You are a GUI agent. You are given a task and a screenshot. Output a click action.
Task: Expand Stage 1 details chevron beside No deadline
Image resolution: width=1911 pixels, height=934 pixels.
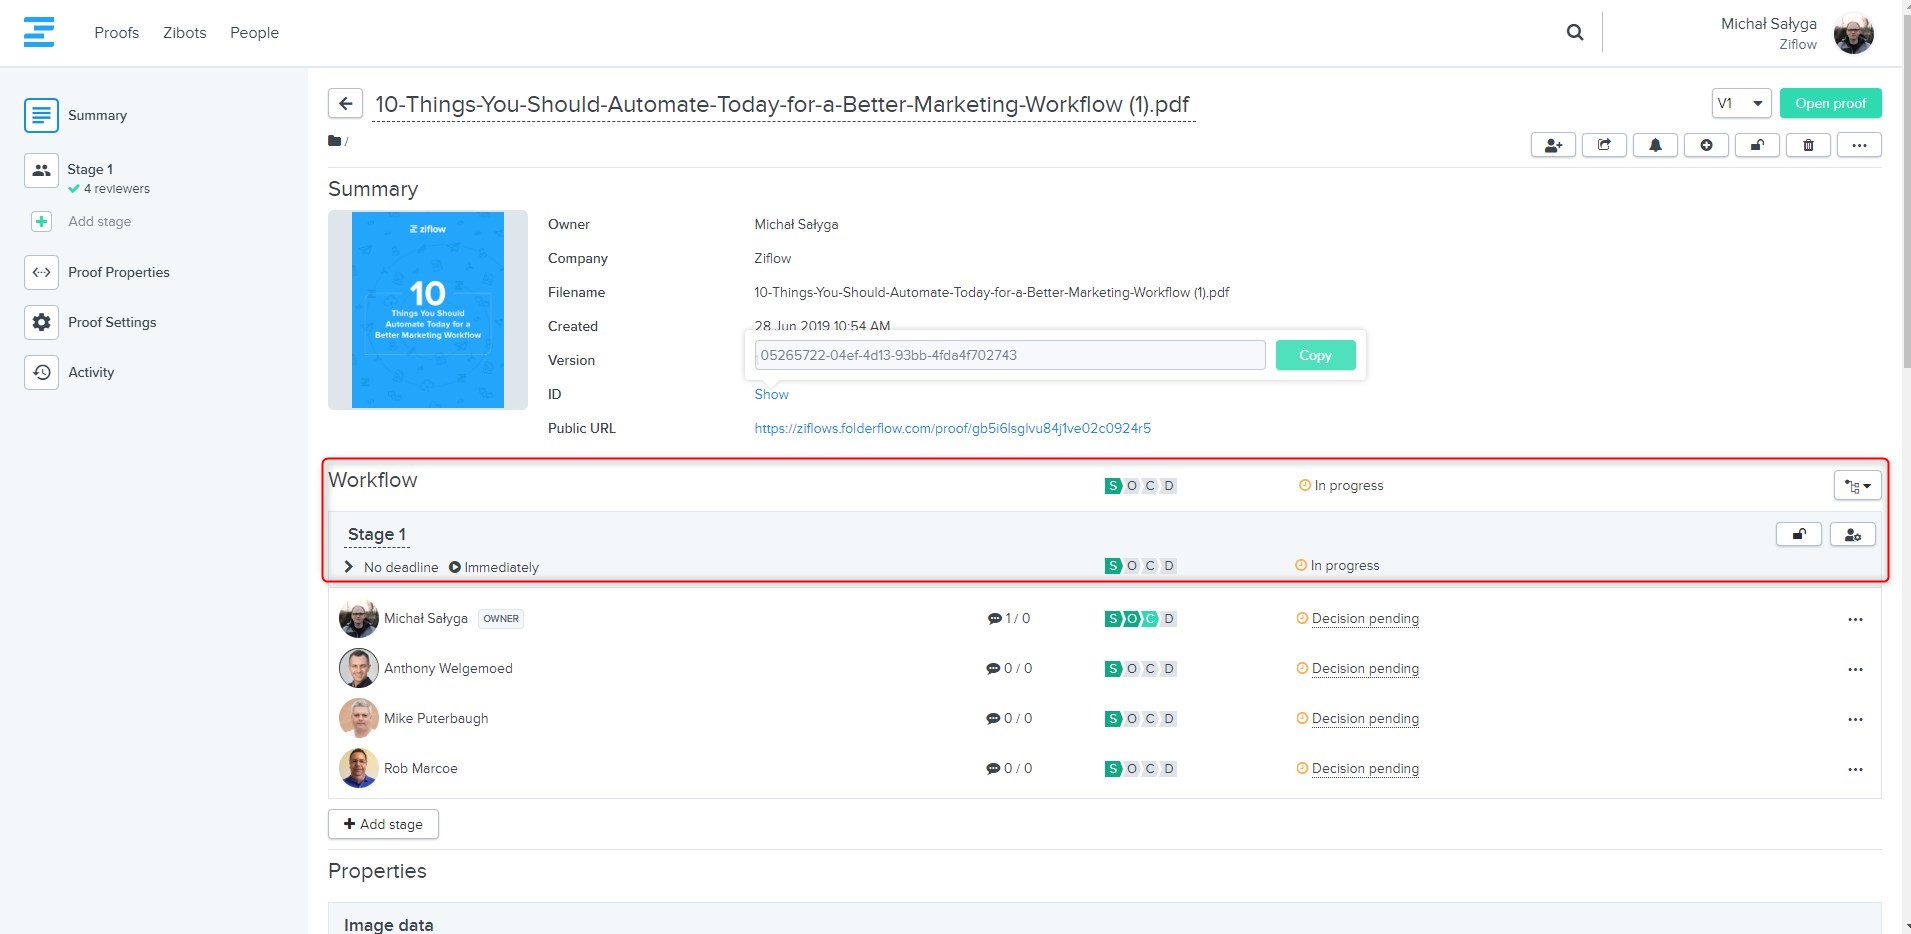(349, 567)
